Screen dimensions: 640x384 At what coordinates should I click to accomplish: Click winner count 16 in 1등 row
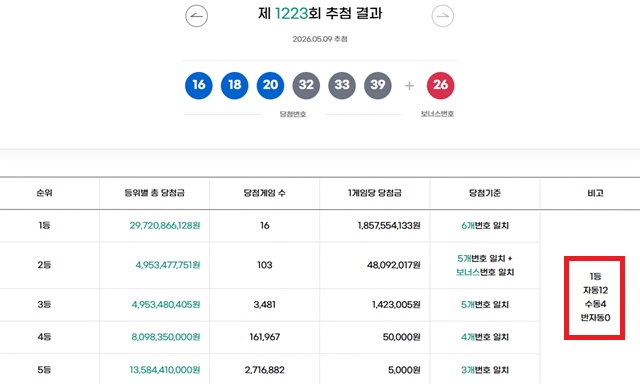coord(264,225)
